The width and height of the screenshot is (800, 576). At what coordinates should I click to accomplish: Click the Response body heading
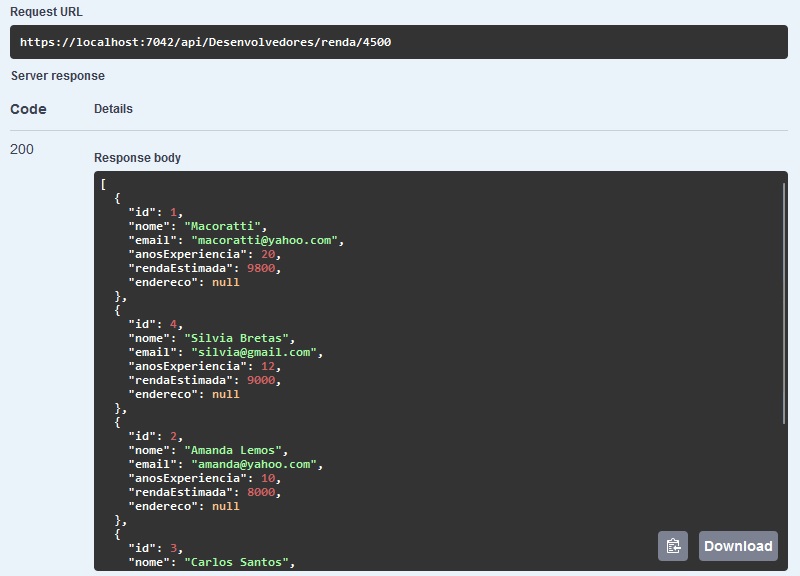point(137,158)
